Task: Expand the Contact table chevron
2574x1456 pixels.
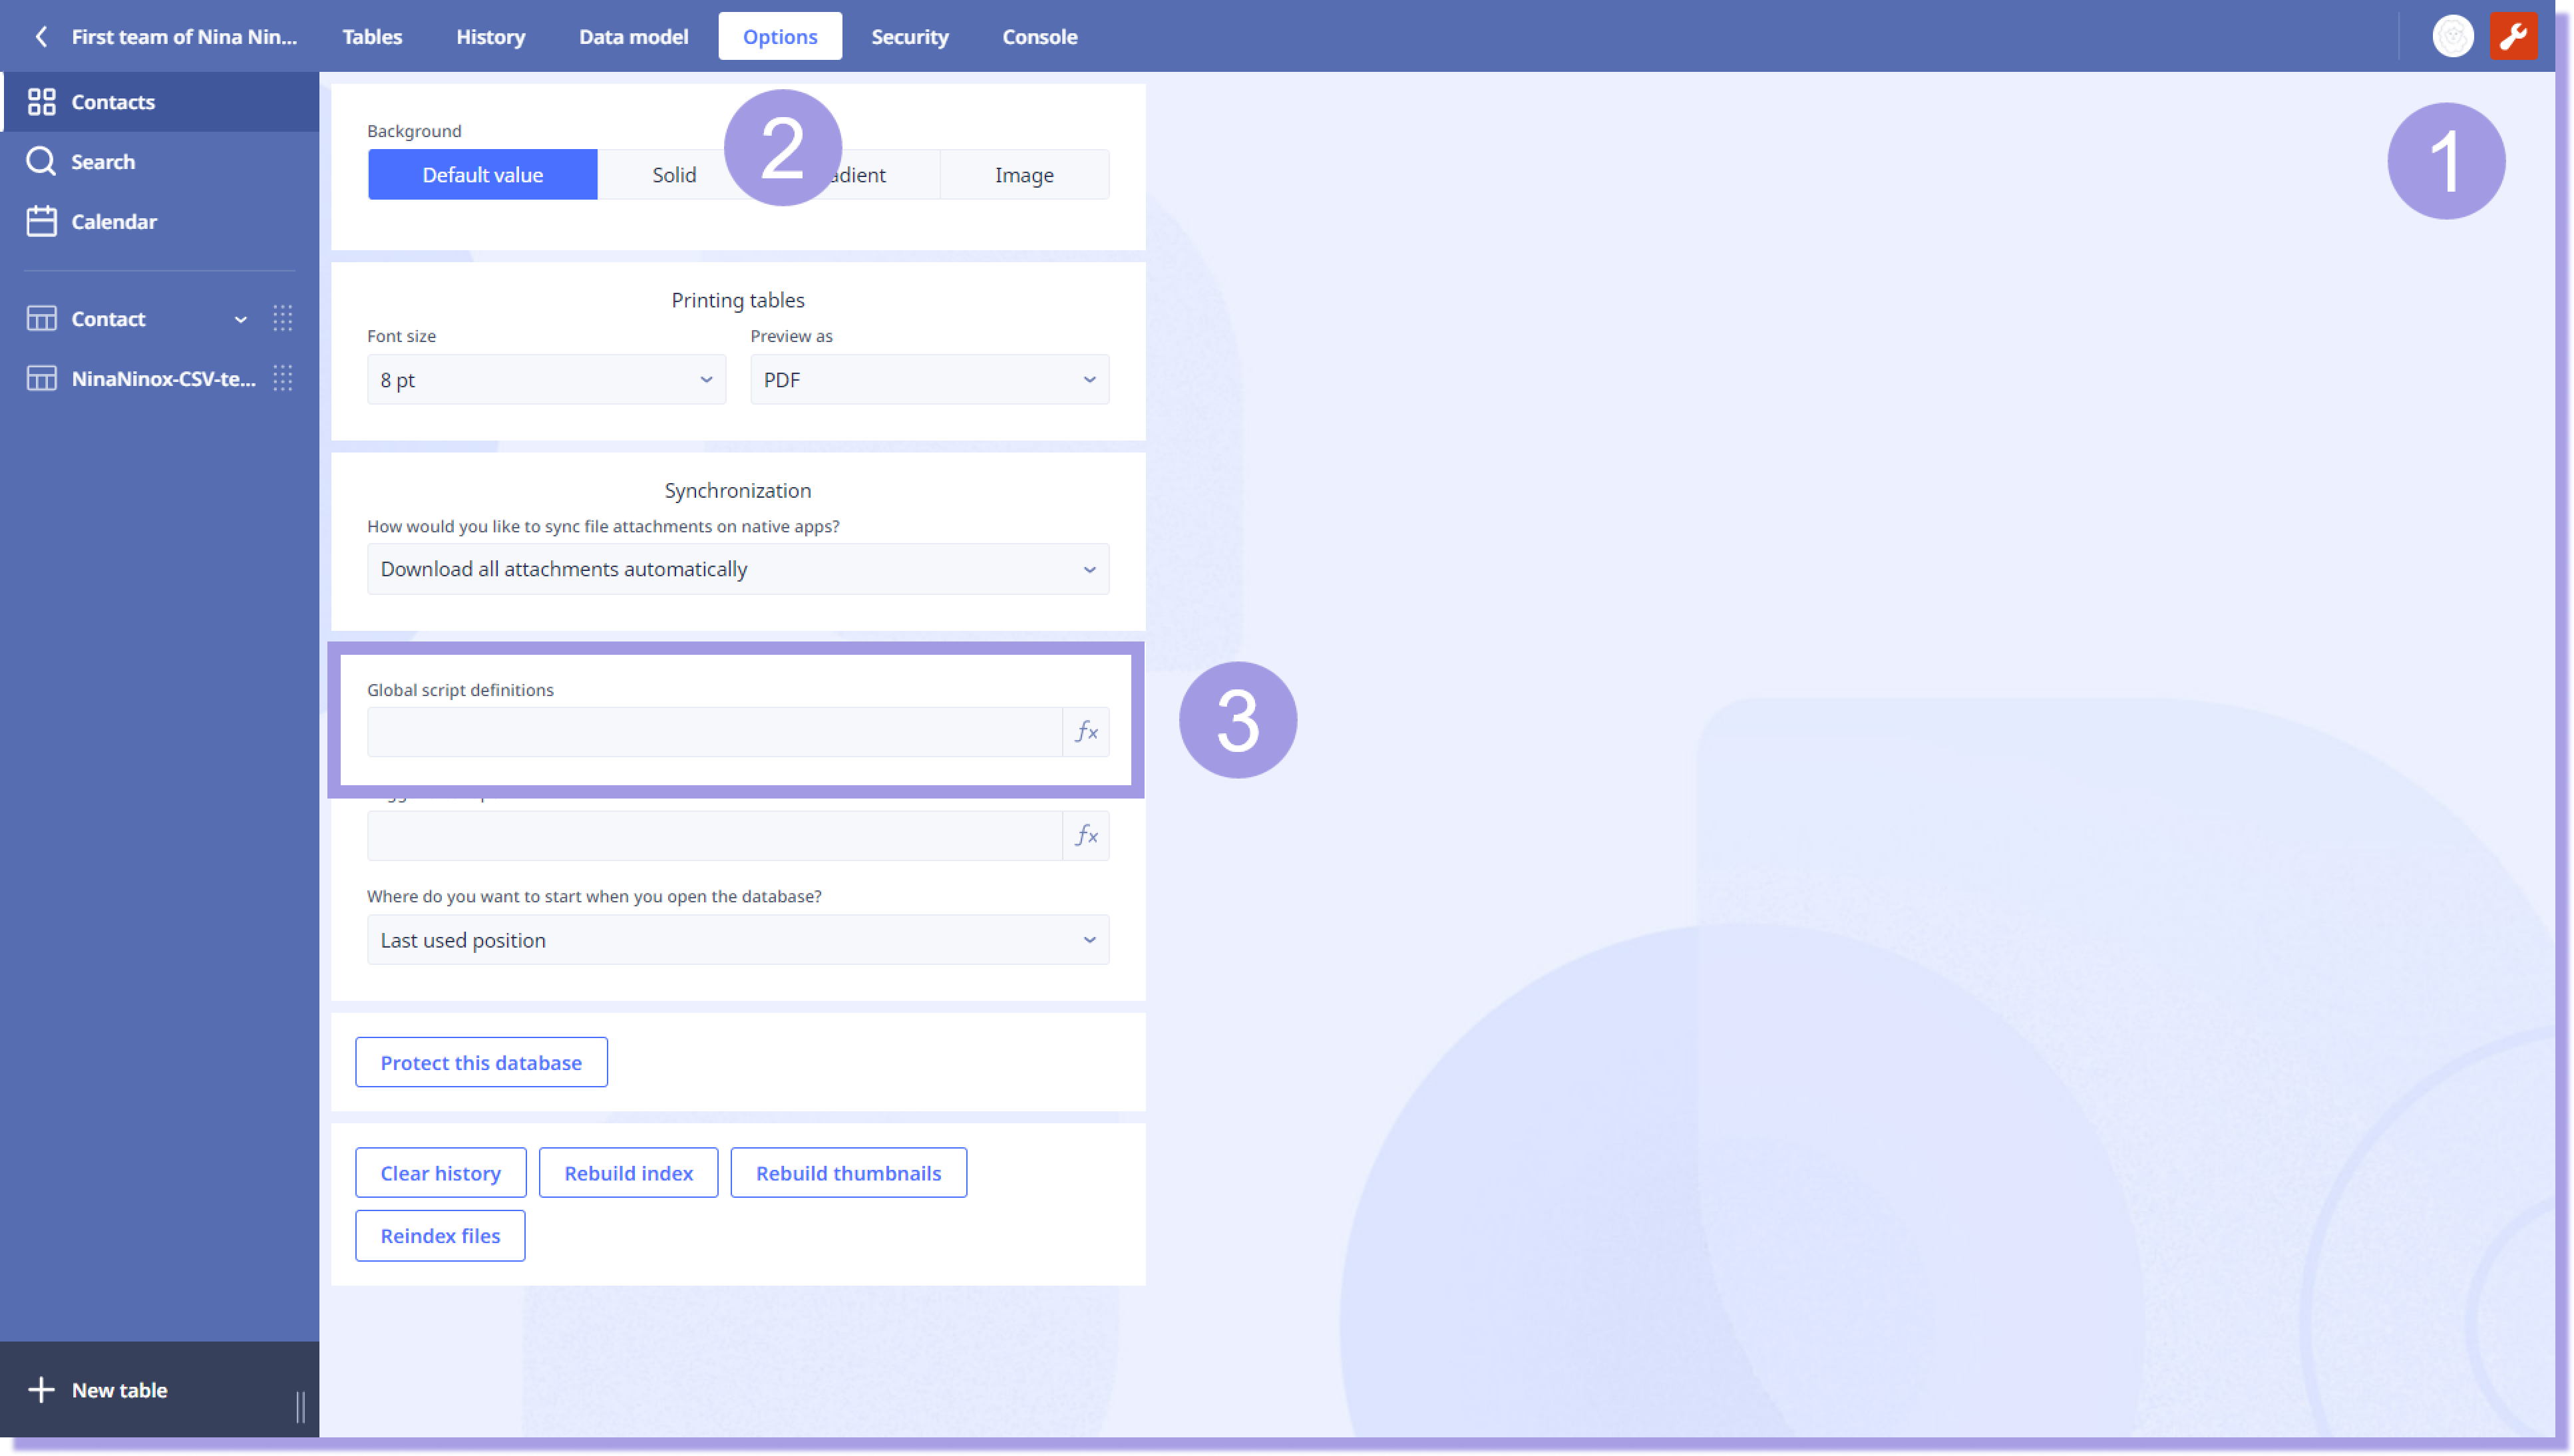Action: [x=241, y=320]
